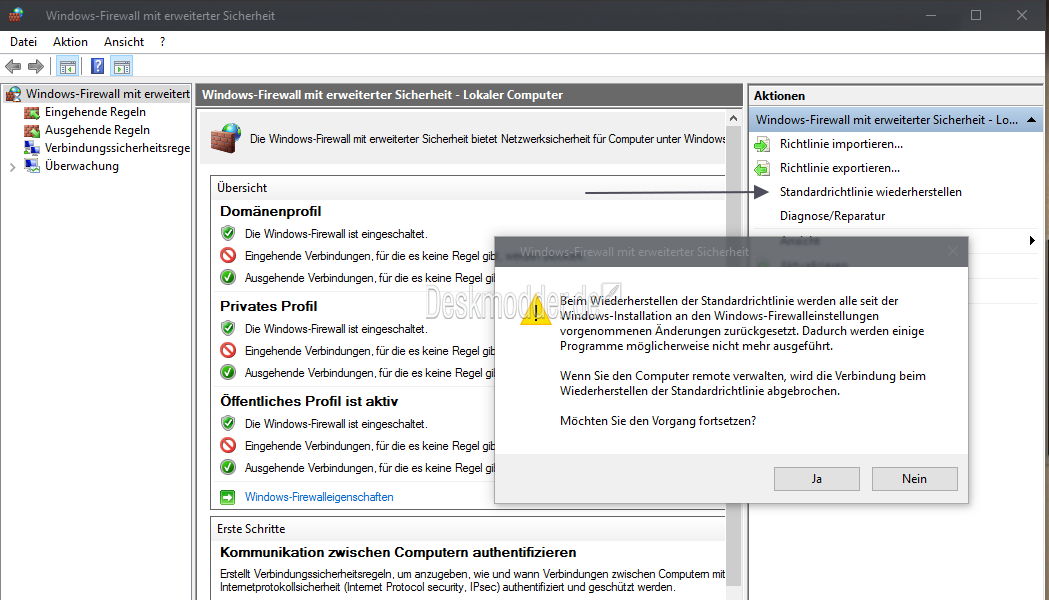
Task: Click the firewall app icon in title bar
Action: point(15,15)
